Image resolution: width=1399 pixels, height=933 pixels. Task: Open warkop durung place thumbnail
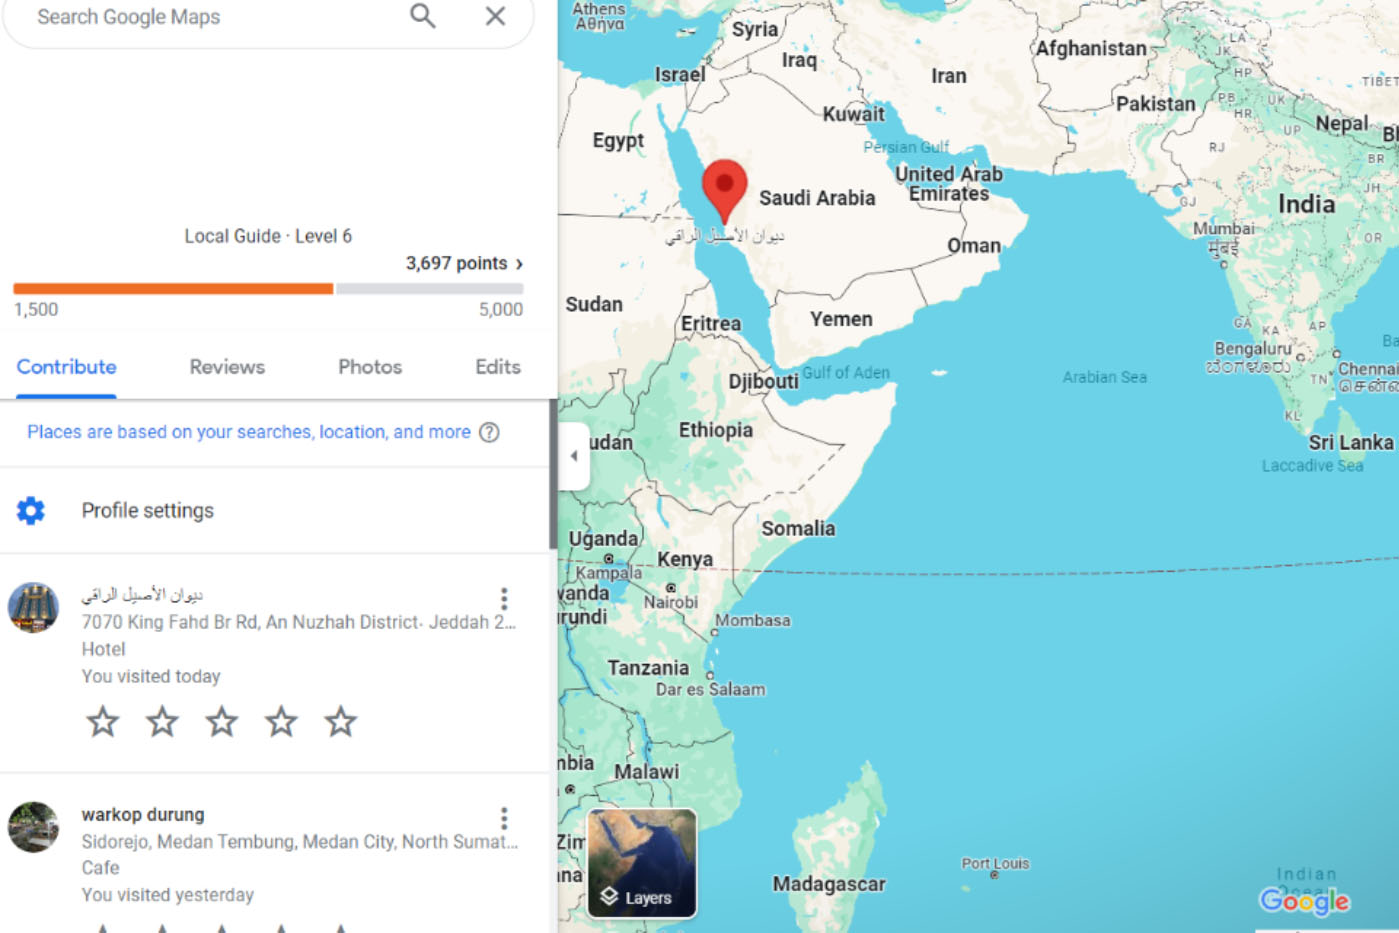33,827
